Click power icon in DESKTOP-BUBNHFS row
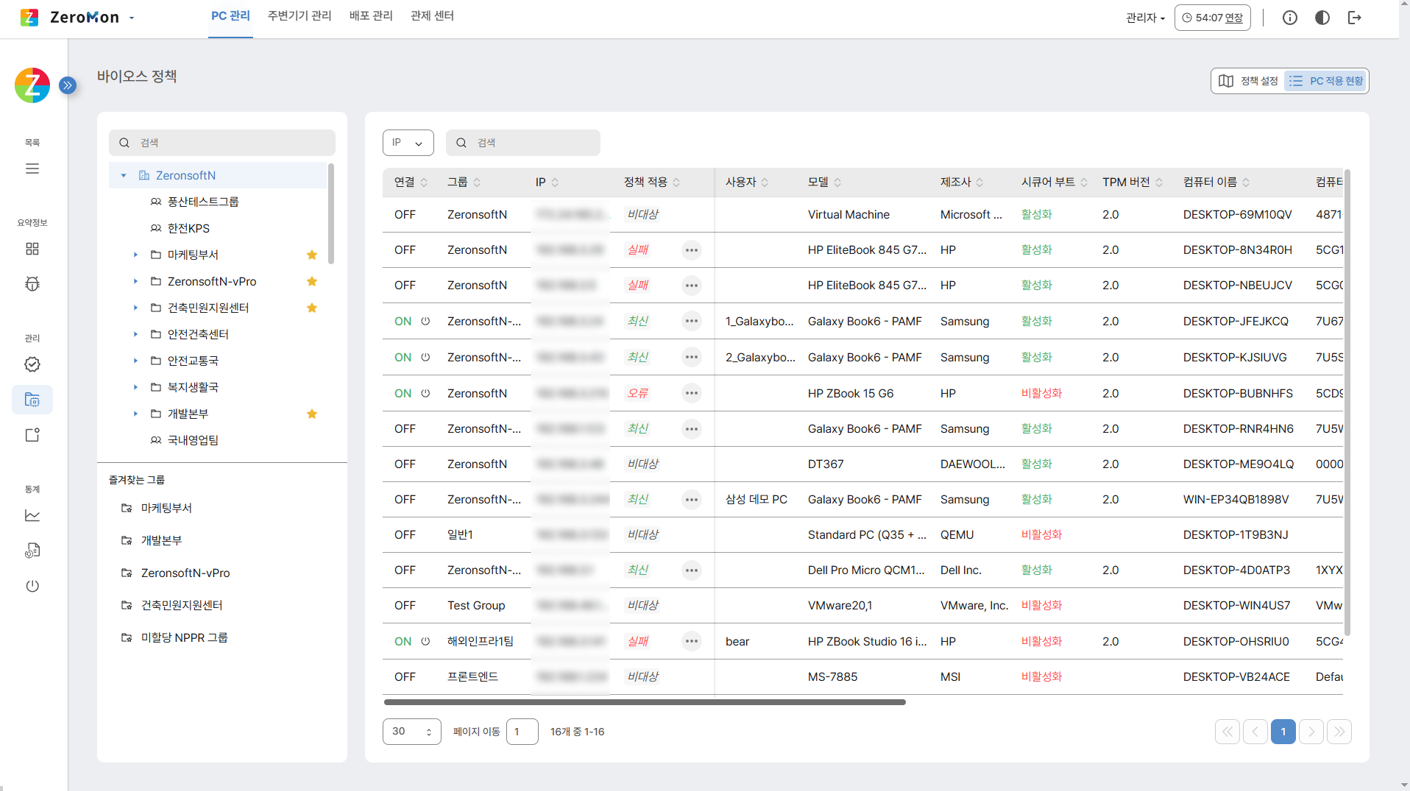This screenshot has width=1410, height=791. [425, 394]
